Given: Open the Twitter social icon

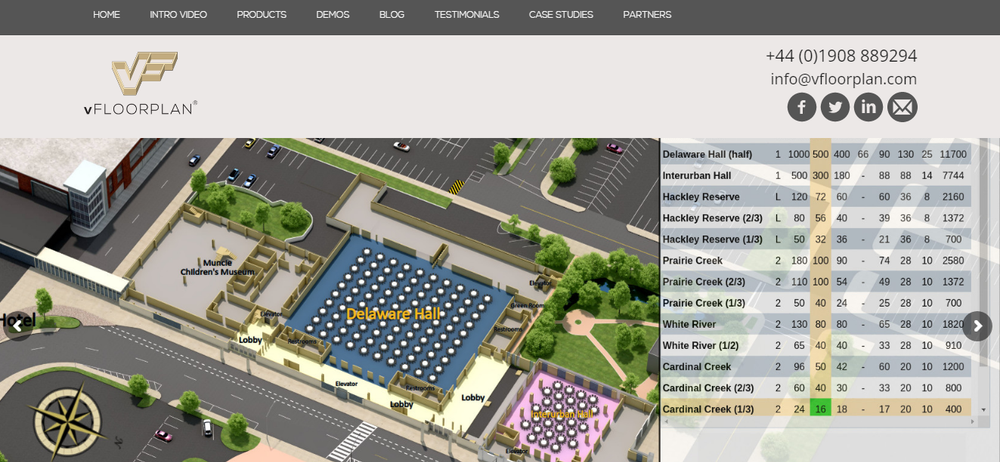Looking at the screenshot, I should click(x=835, y=107).
